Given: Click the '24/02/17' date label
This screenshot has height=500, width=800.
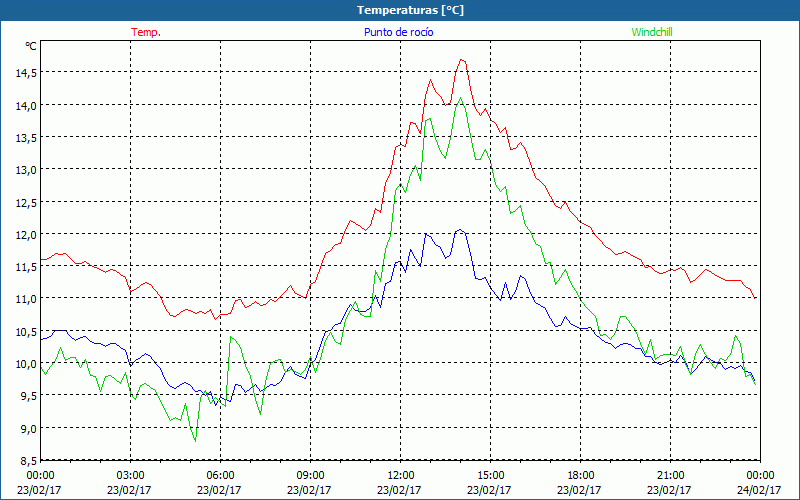Looking at the screenshot, I should tap(759, 490).
